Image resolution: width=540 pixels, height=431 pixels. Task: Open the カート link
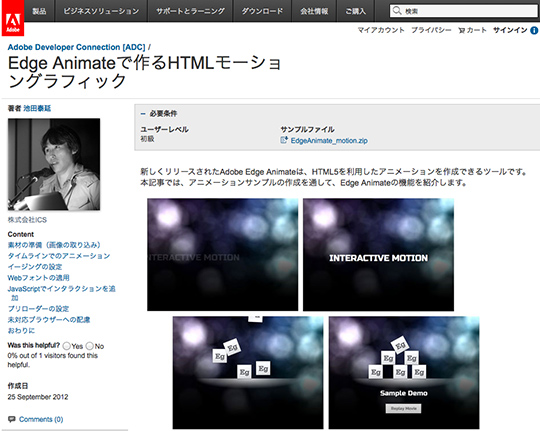[x=477, y=30]
